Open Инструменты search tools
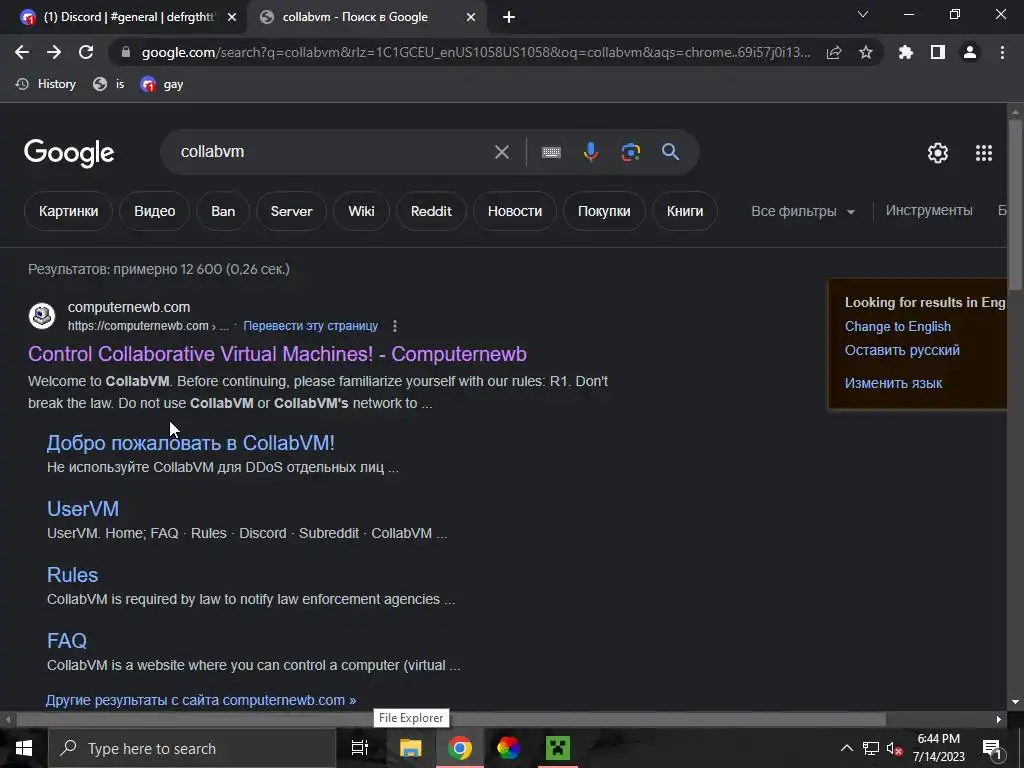The height and width of the screenshot is (768, 1024). tap(929, 210)
